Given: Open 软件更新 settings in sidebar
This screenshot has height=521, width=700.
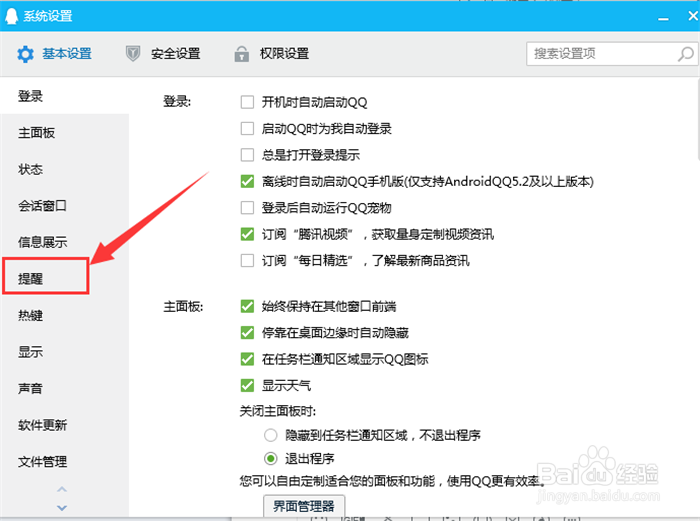Looking at the screenshot, I should [42, 425].
